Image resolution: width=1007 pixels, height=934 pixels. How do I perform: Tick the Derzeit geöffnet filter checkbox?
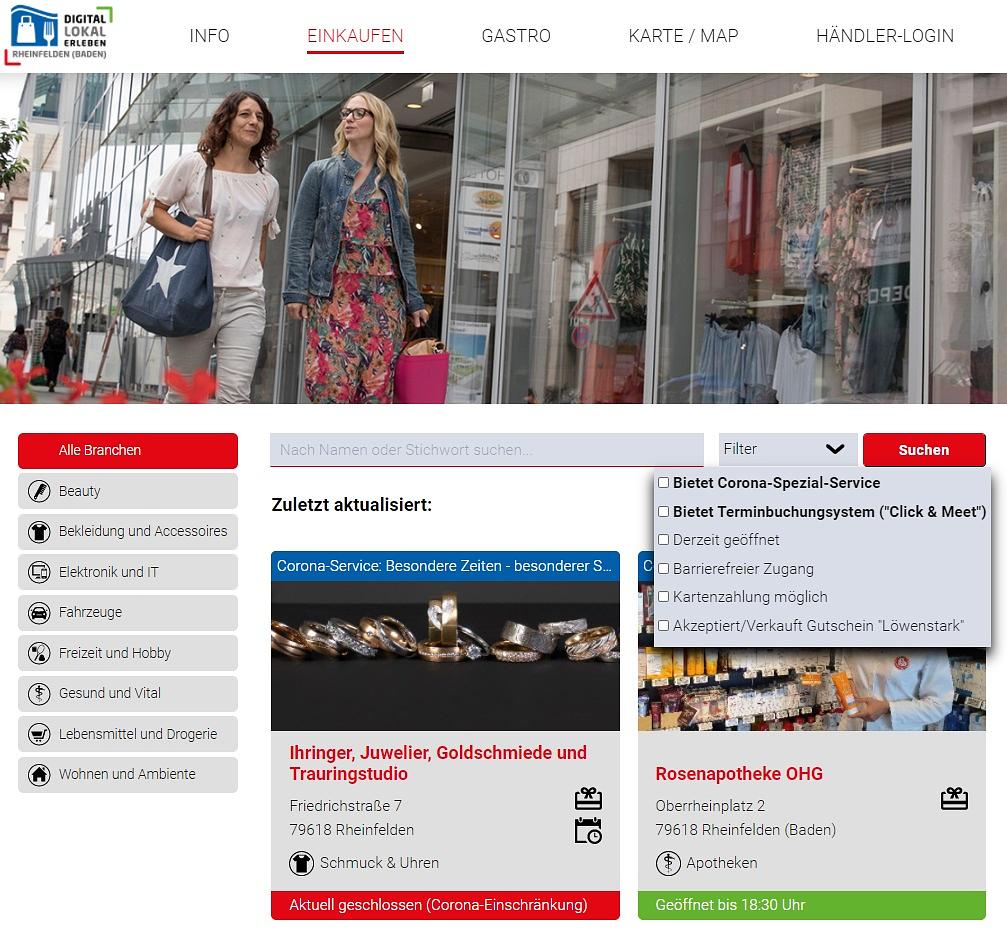click(x=663, y=540)
